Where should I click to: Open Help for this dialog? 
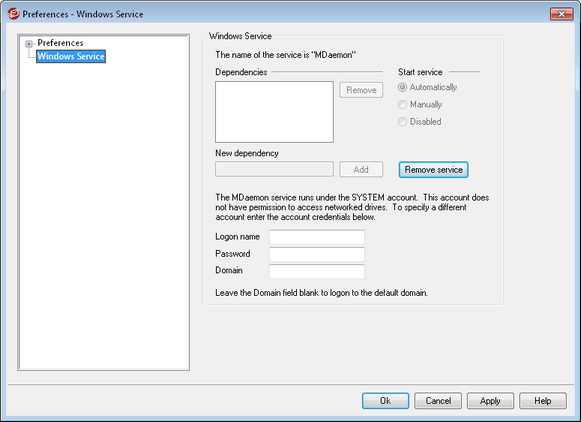(x=543, y=401)
